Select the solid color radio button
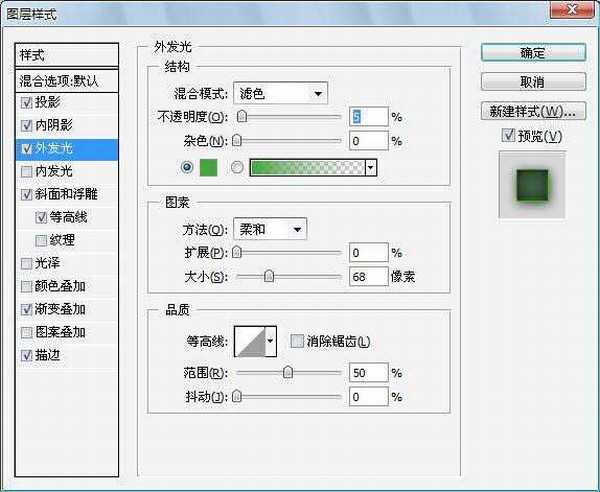Image resolution: width=600 pixels, height=492 pixels. click(x=186, y=168)
